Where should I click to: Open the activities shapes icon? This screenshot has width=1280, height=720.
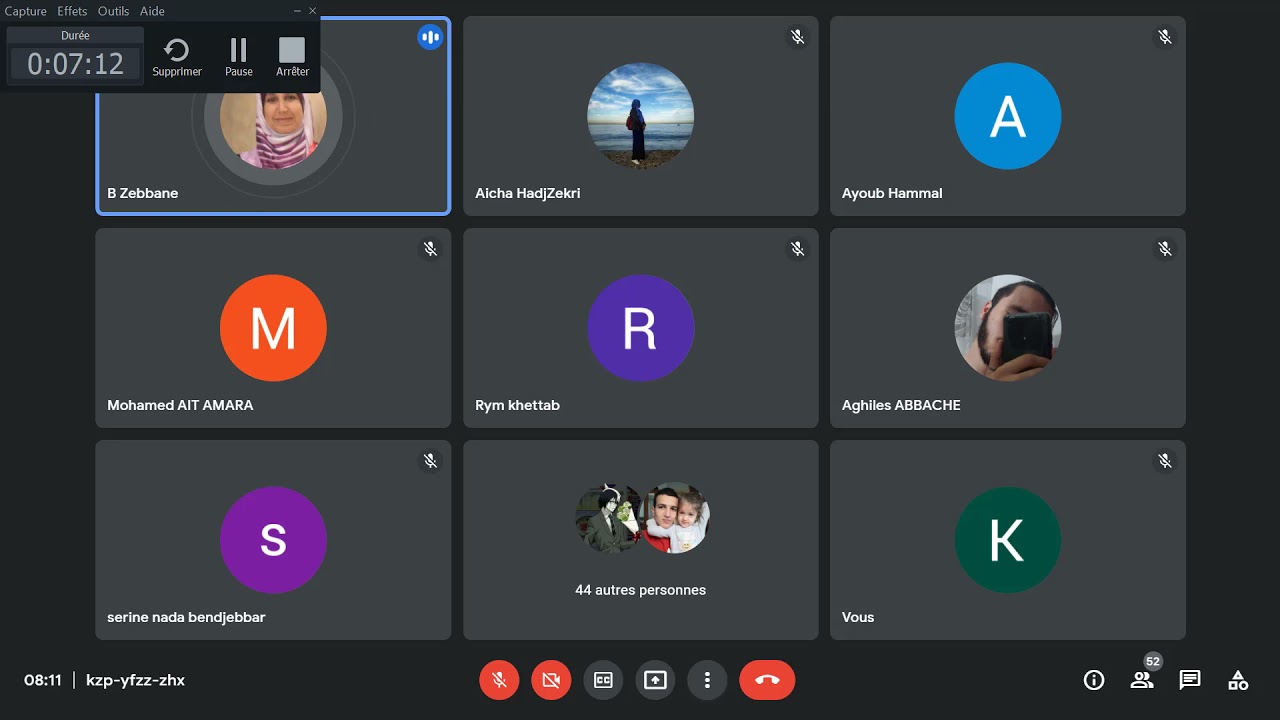click(x=1238, y=680)
